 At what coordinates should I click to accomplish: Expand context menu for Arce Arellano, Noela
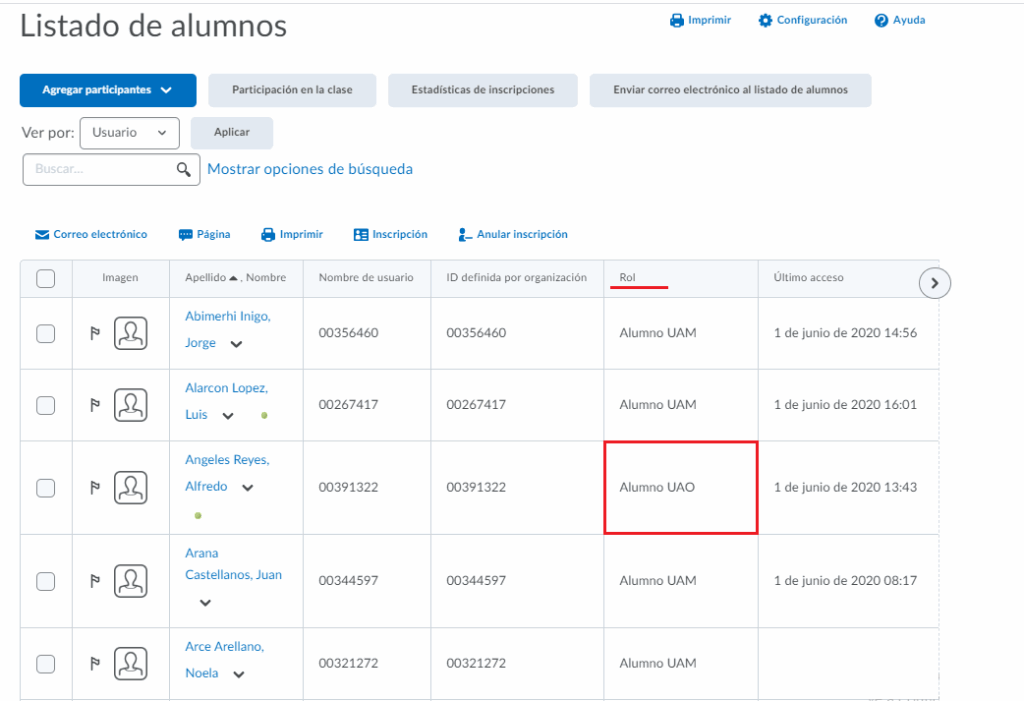(239, 675)
